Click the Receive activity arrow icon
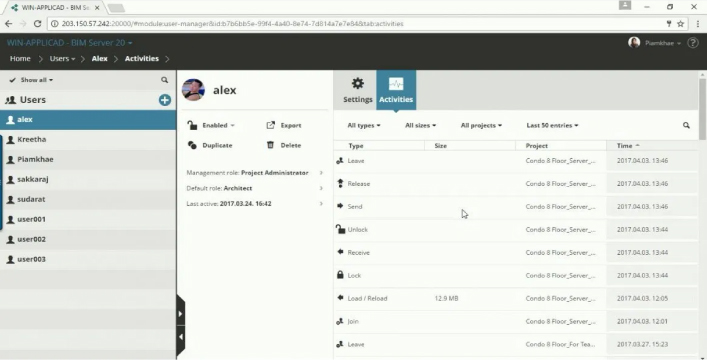This screenshot has height=360, width=707. tap(340, 252)
